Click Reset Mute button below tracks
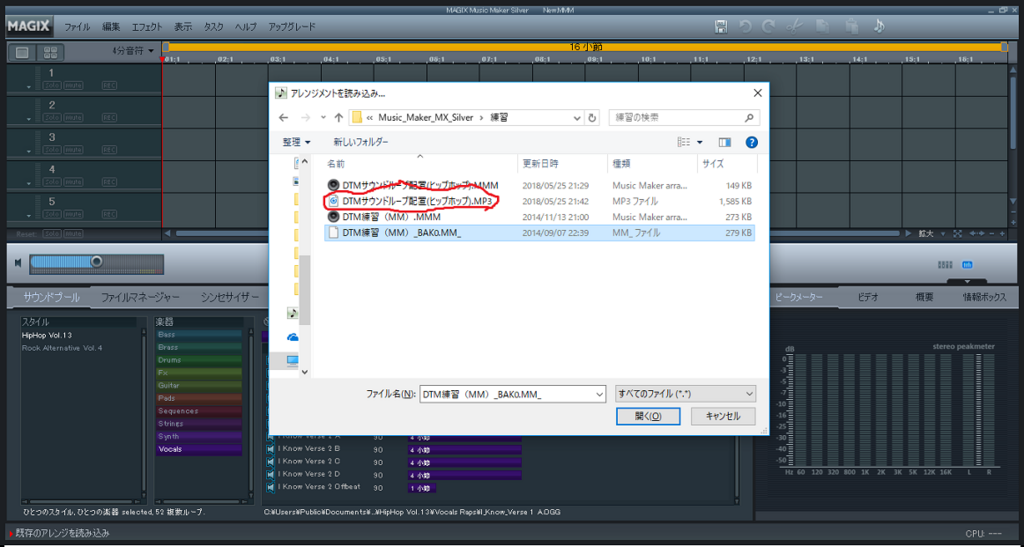 [74, 234]
